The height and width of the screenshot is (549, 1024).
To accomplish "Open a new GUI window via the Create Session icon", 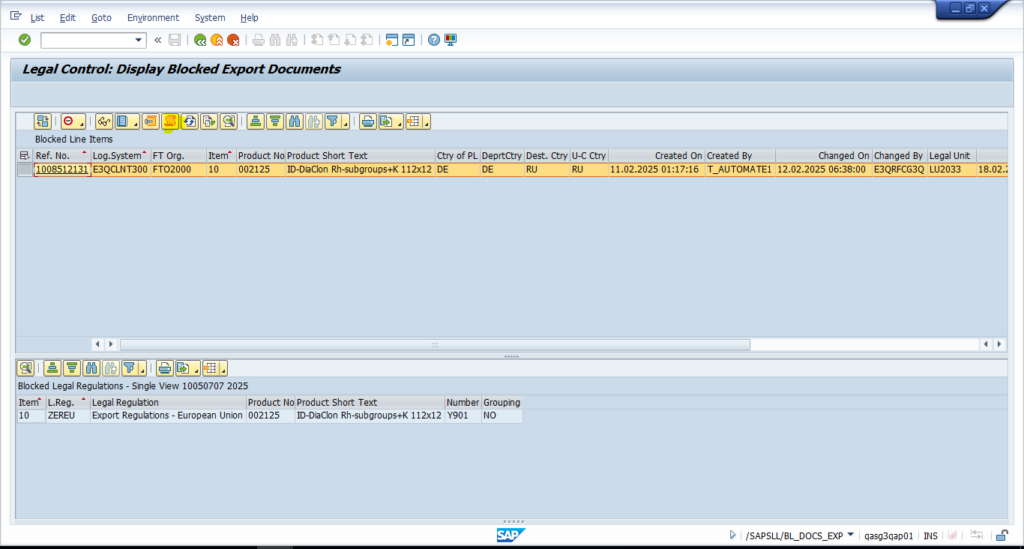I will pos(391,40).
